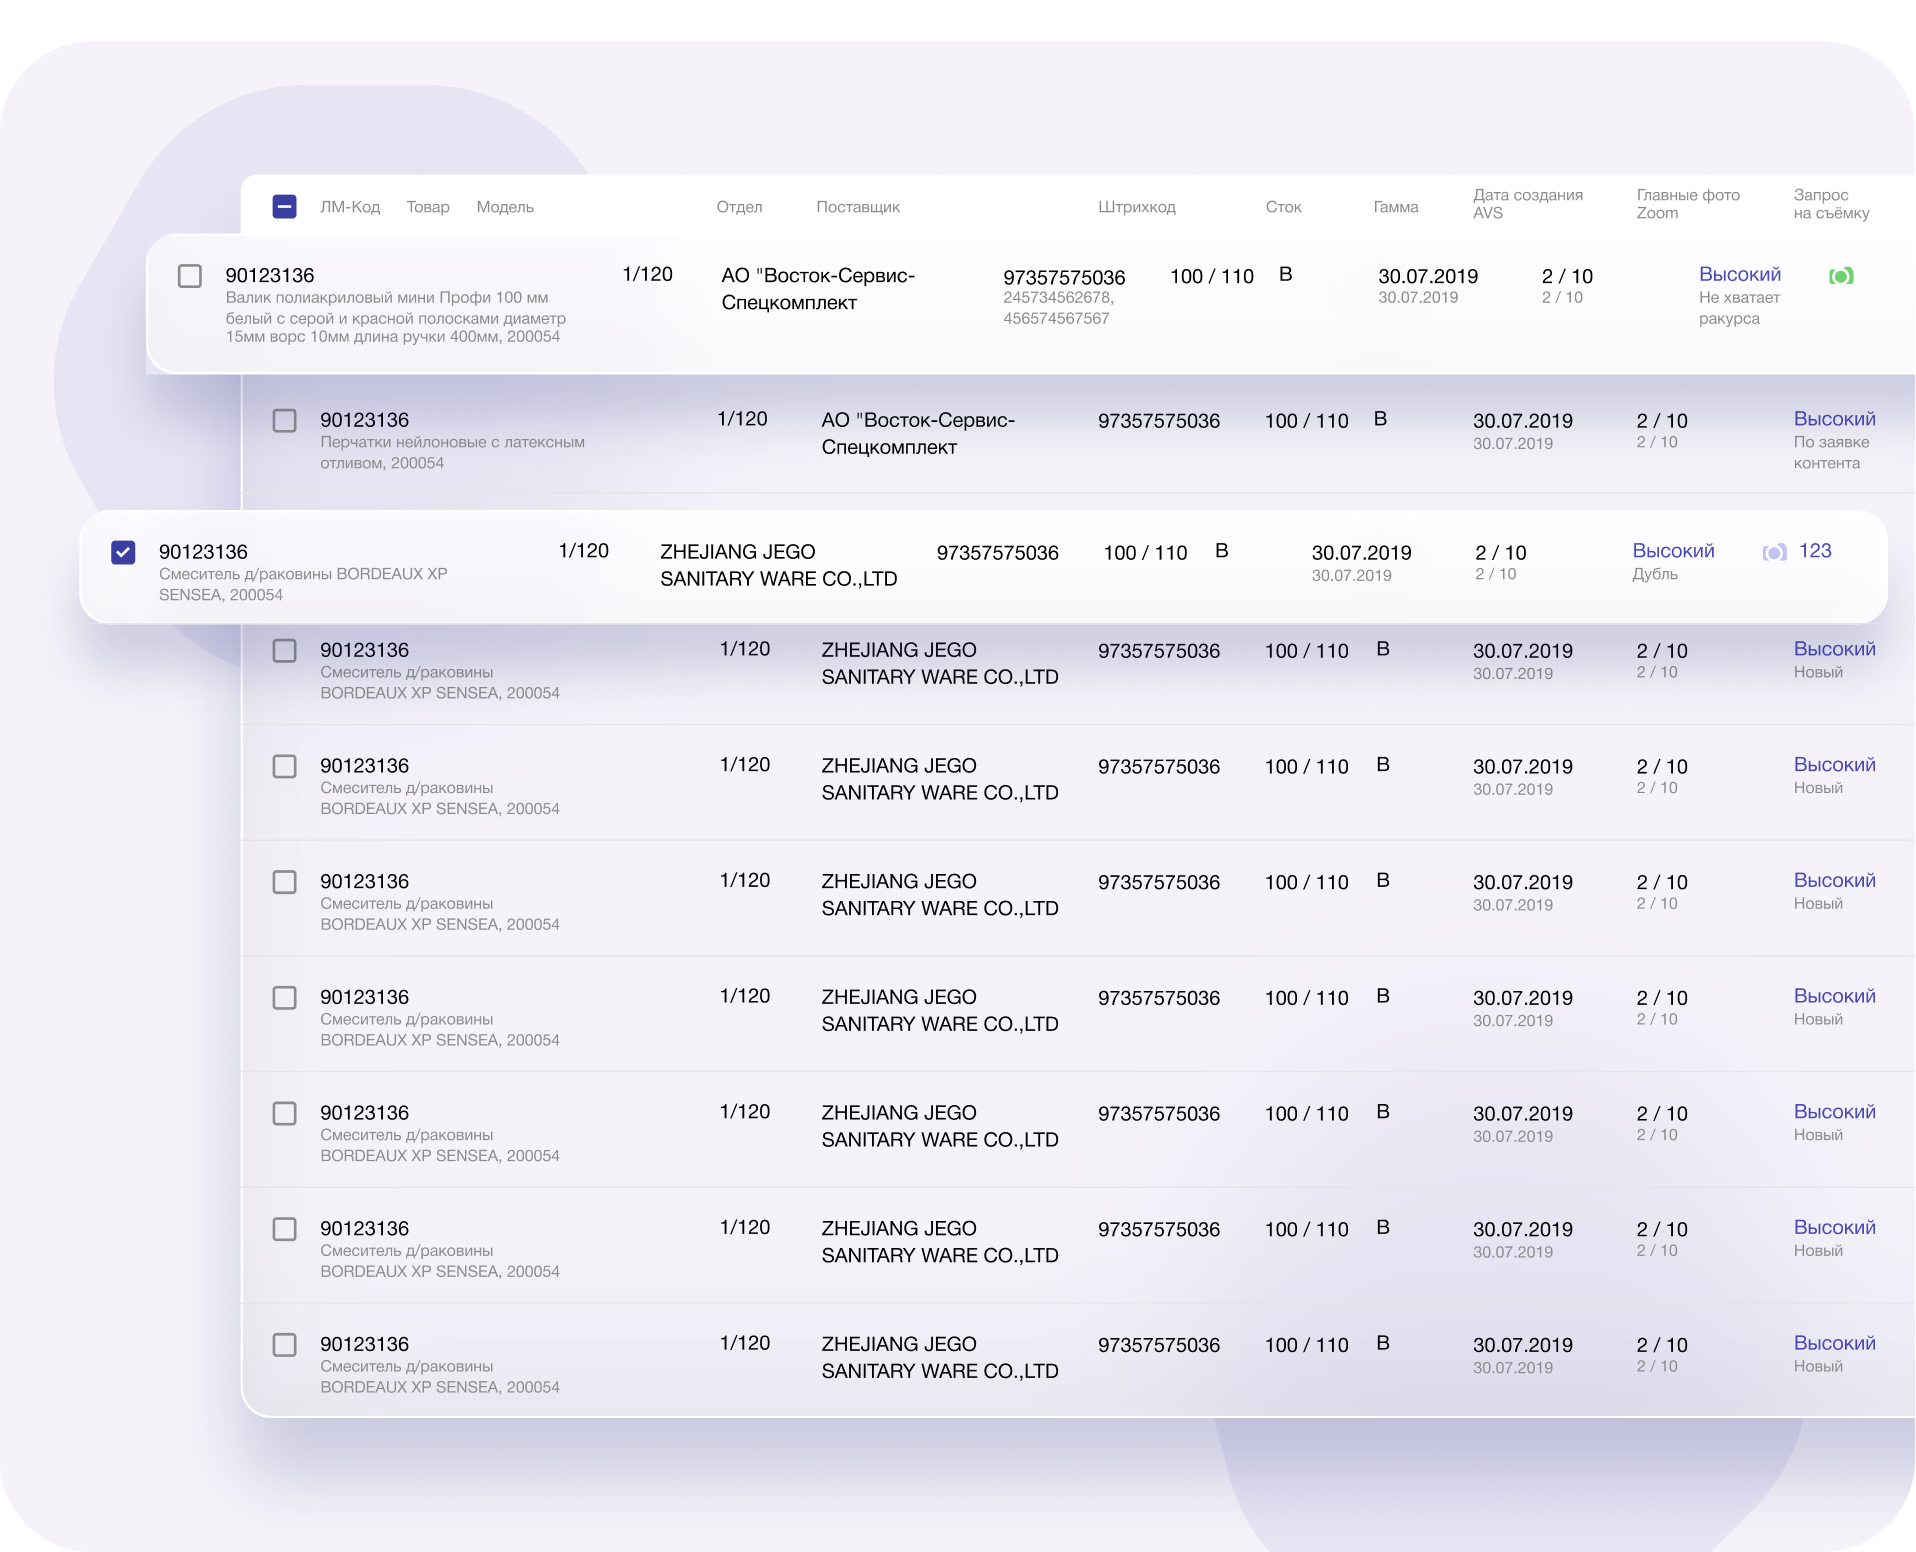Click the Сток column header
The height and width of the screenshot is (1552, 1916).
pyautogui.click(x=1283, y=207)
